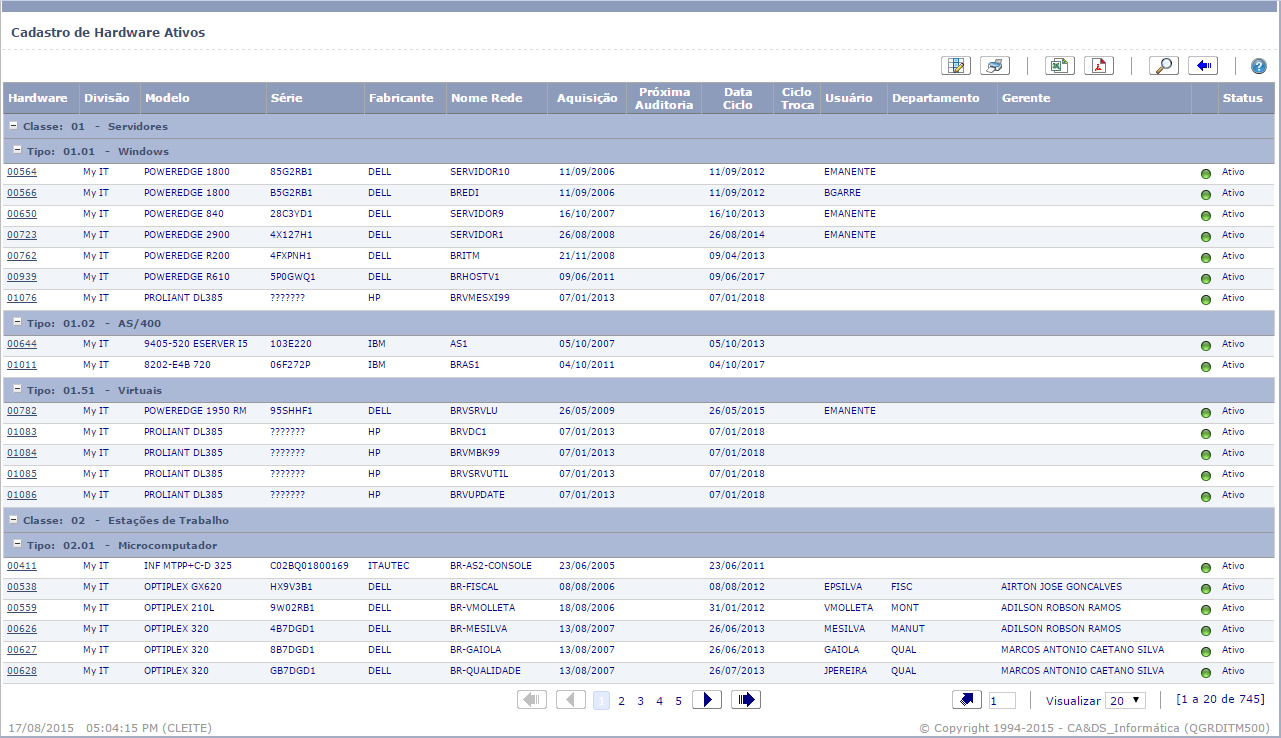Click the go-to-page arrow icon

(x=967, y=700)
